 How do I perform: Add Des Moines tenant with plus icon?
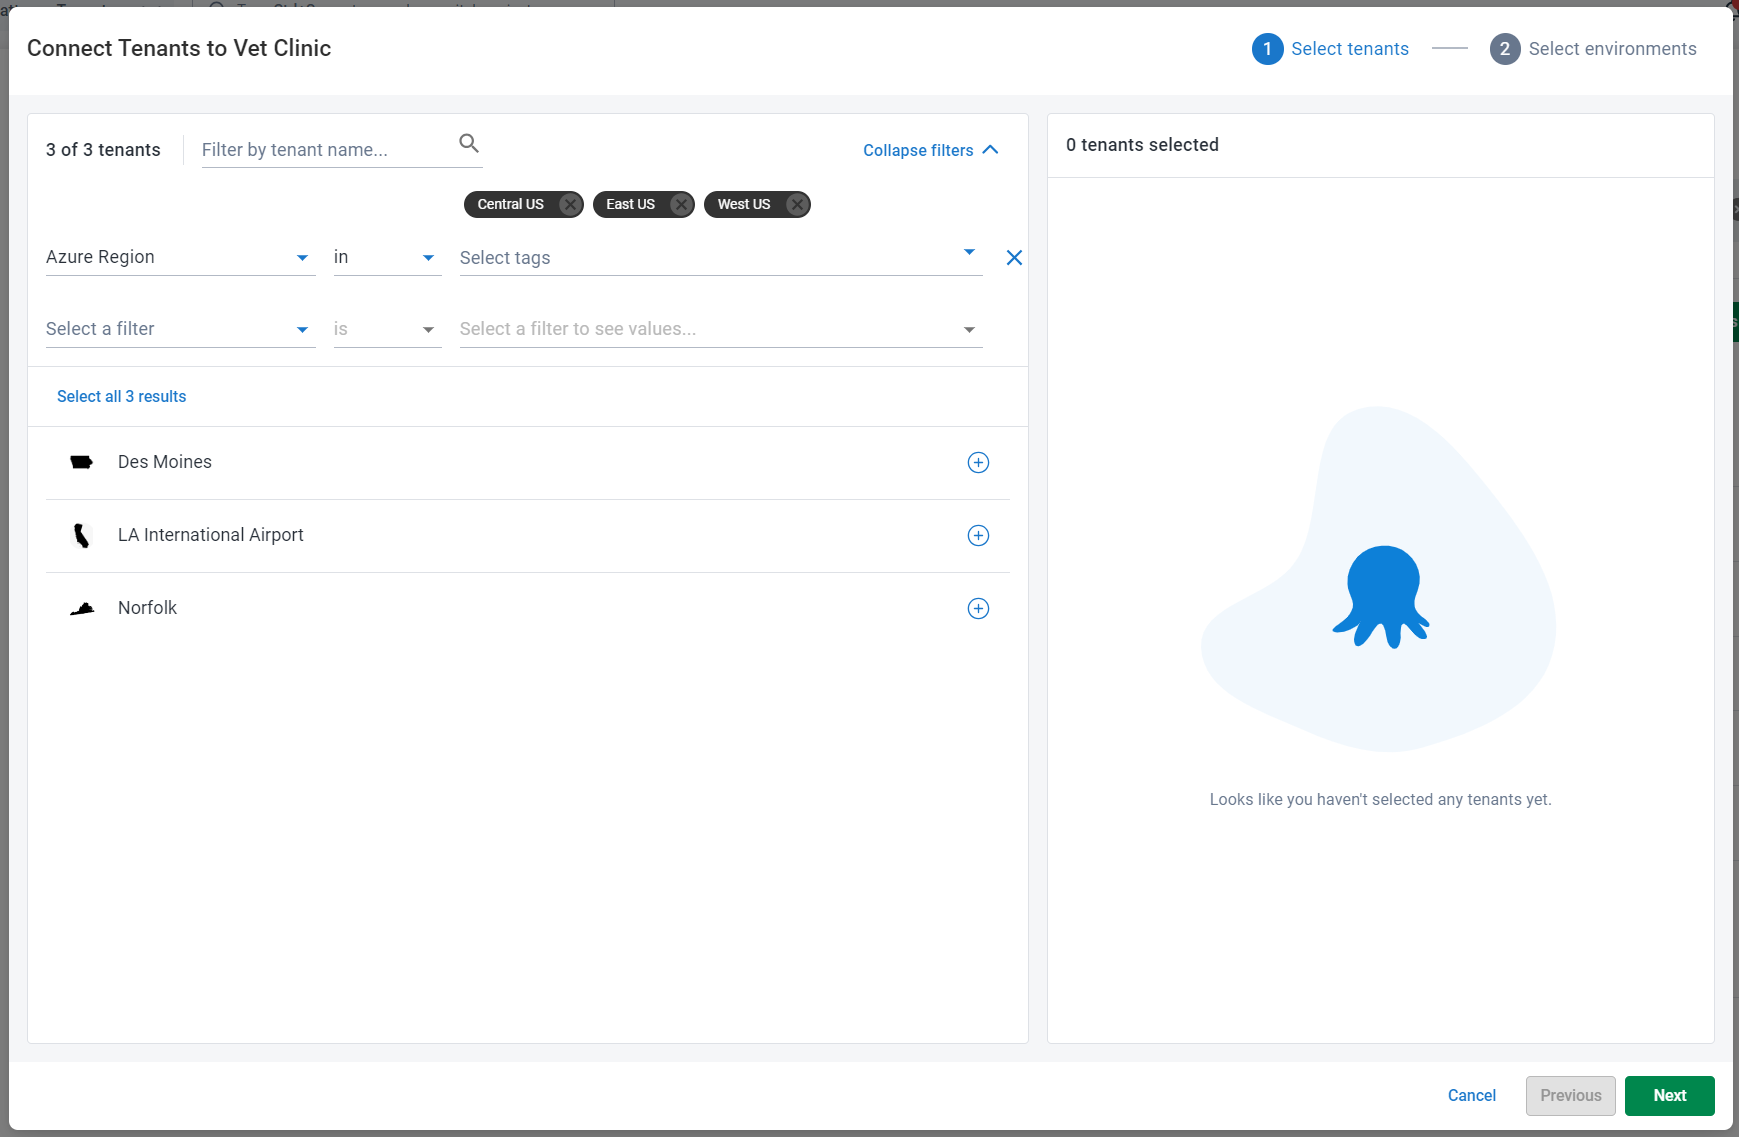(x=978, y=462)
